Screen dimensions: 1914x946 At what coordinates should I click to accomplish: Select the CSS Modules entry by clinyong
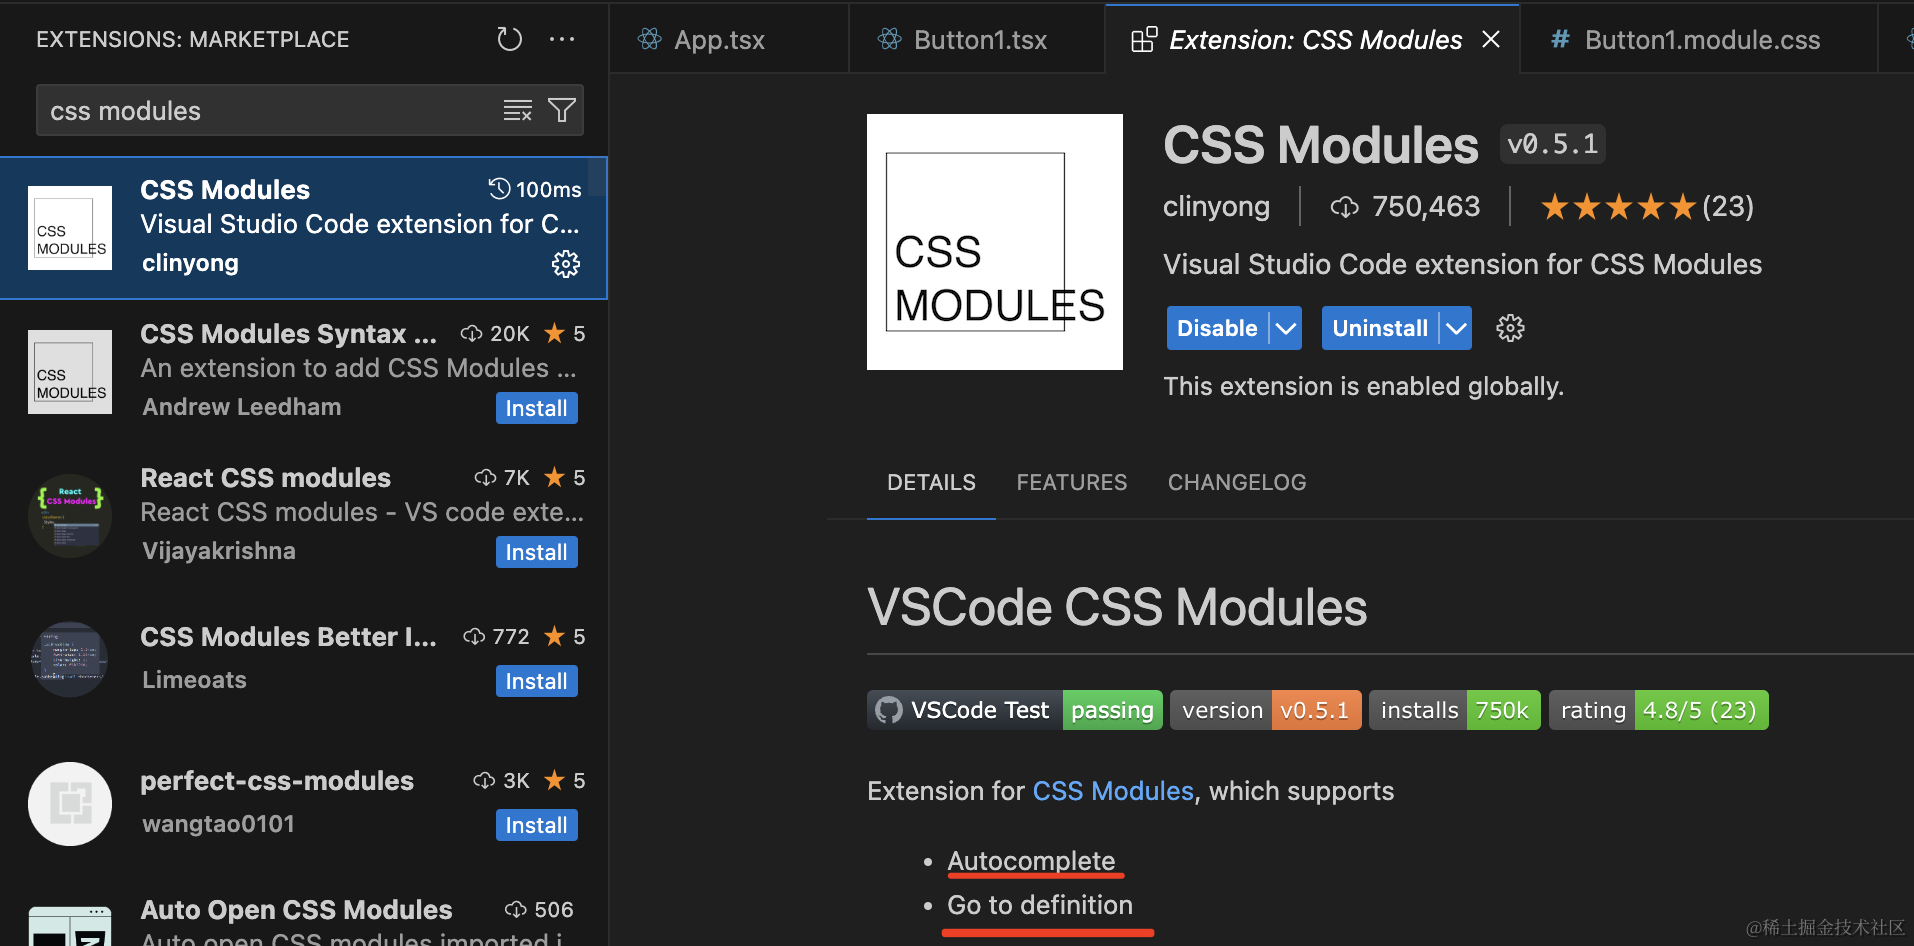coord(304,228)
